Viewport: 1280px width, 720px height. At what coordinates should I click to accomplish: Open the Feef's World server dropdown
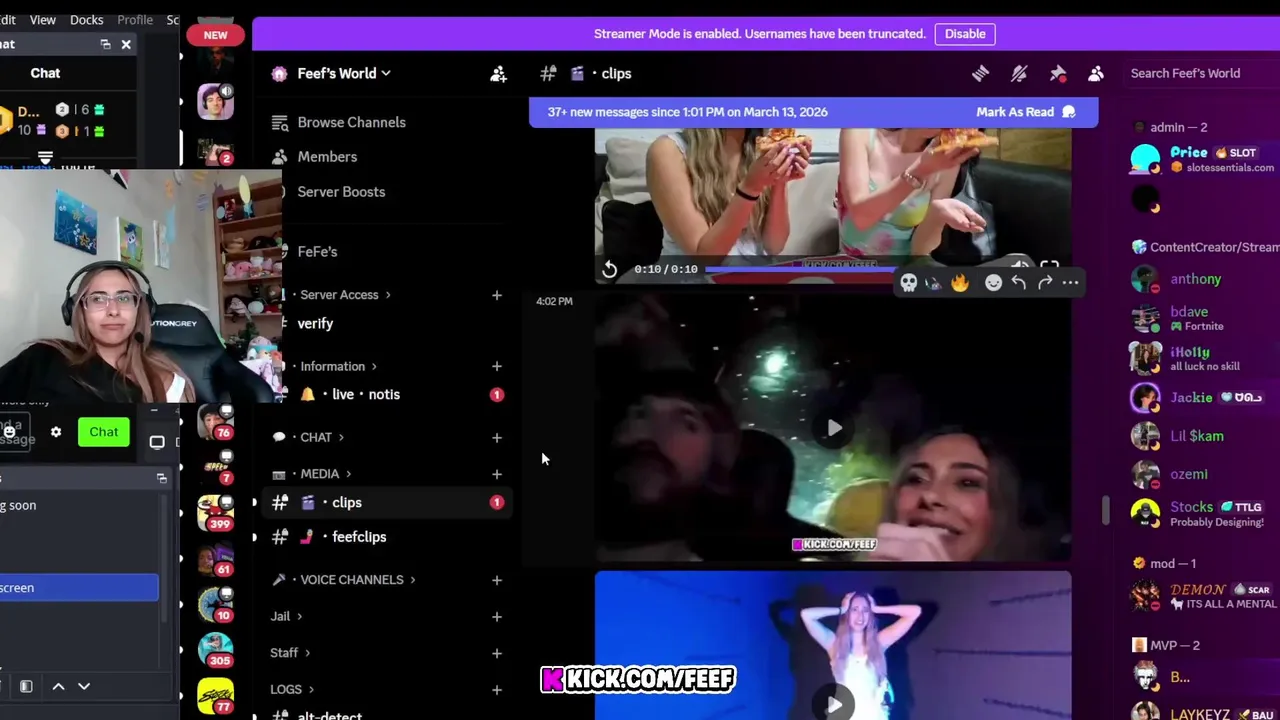344,73
